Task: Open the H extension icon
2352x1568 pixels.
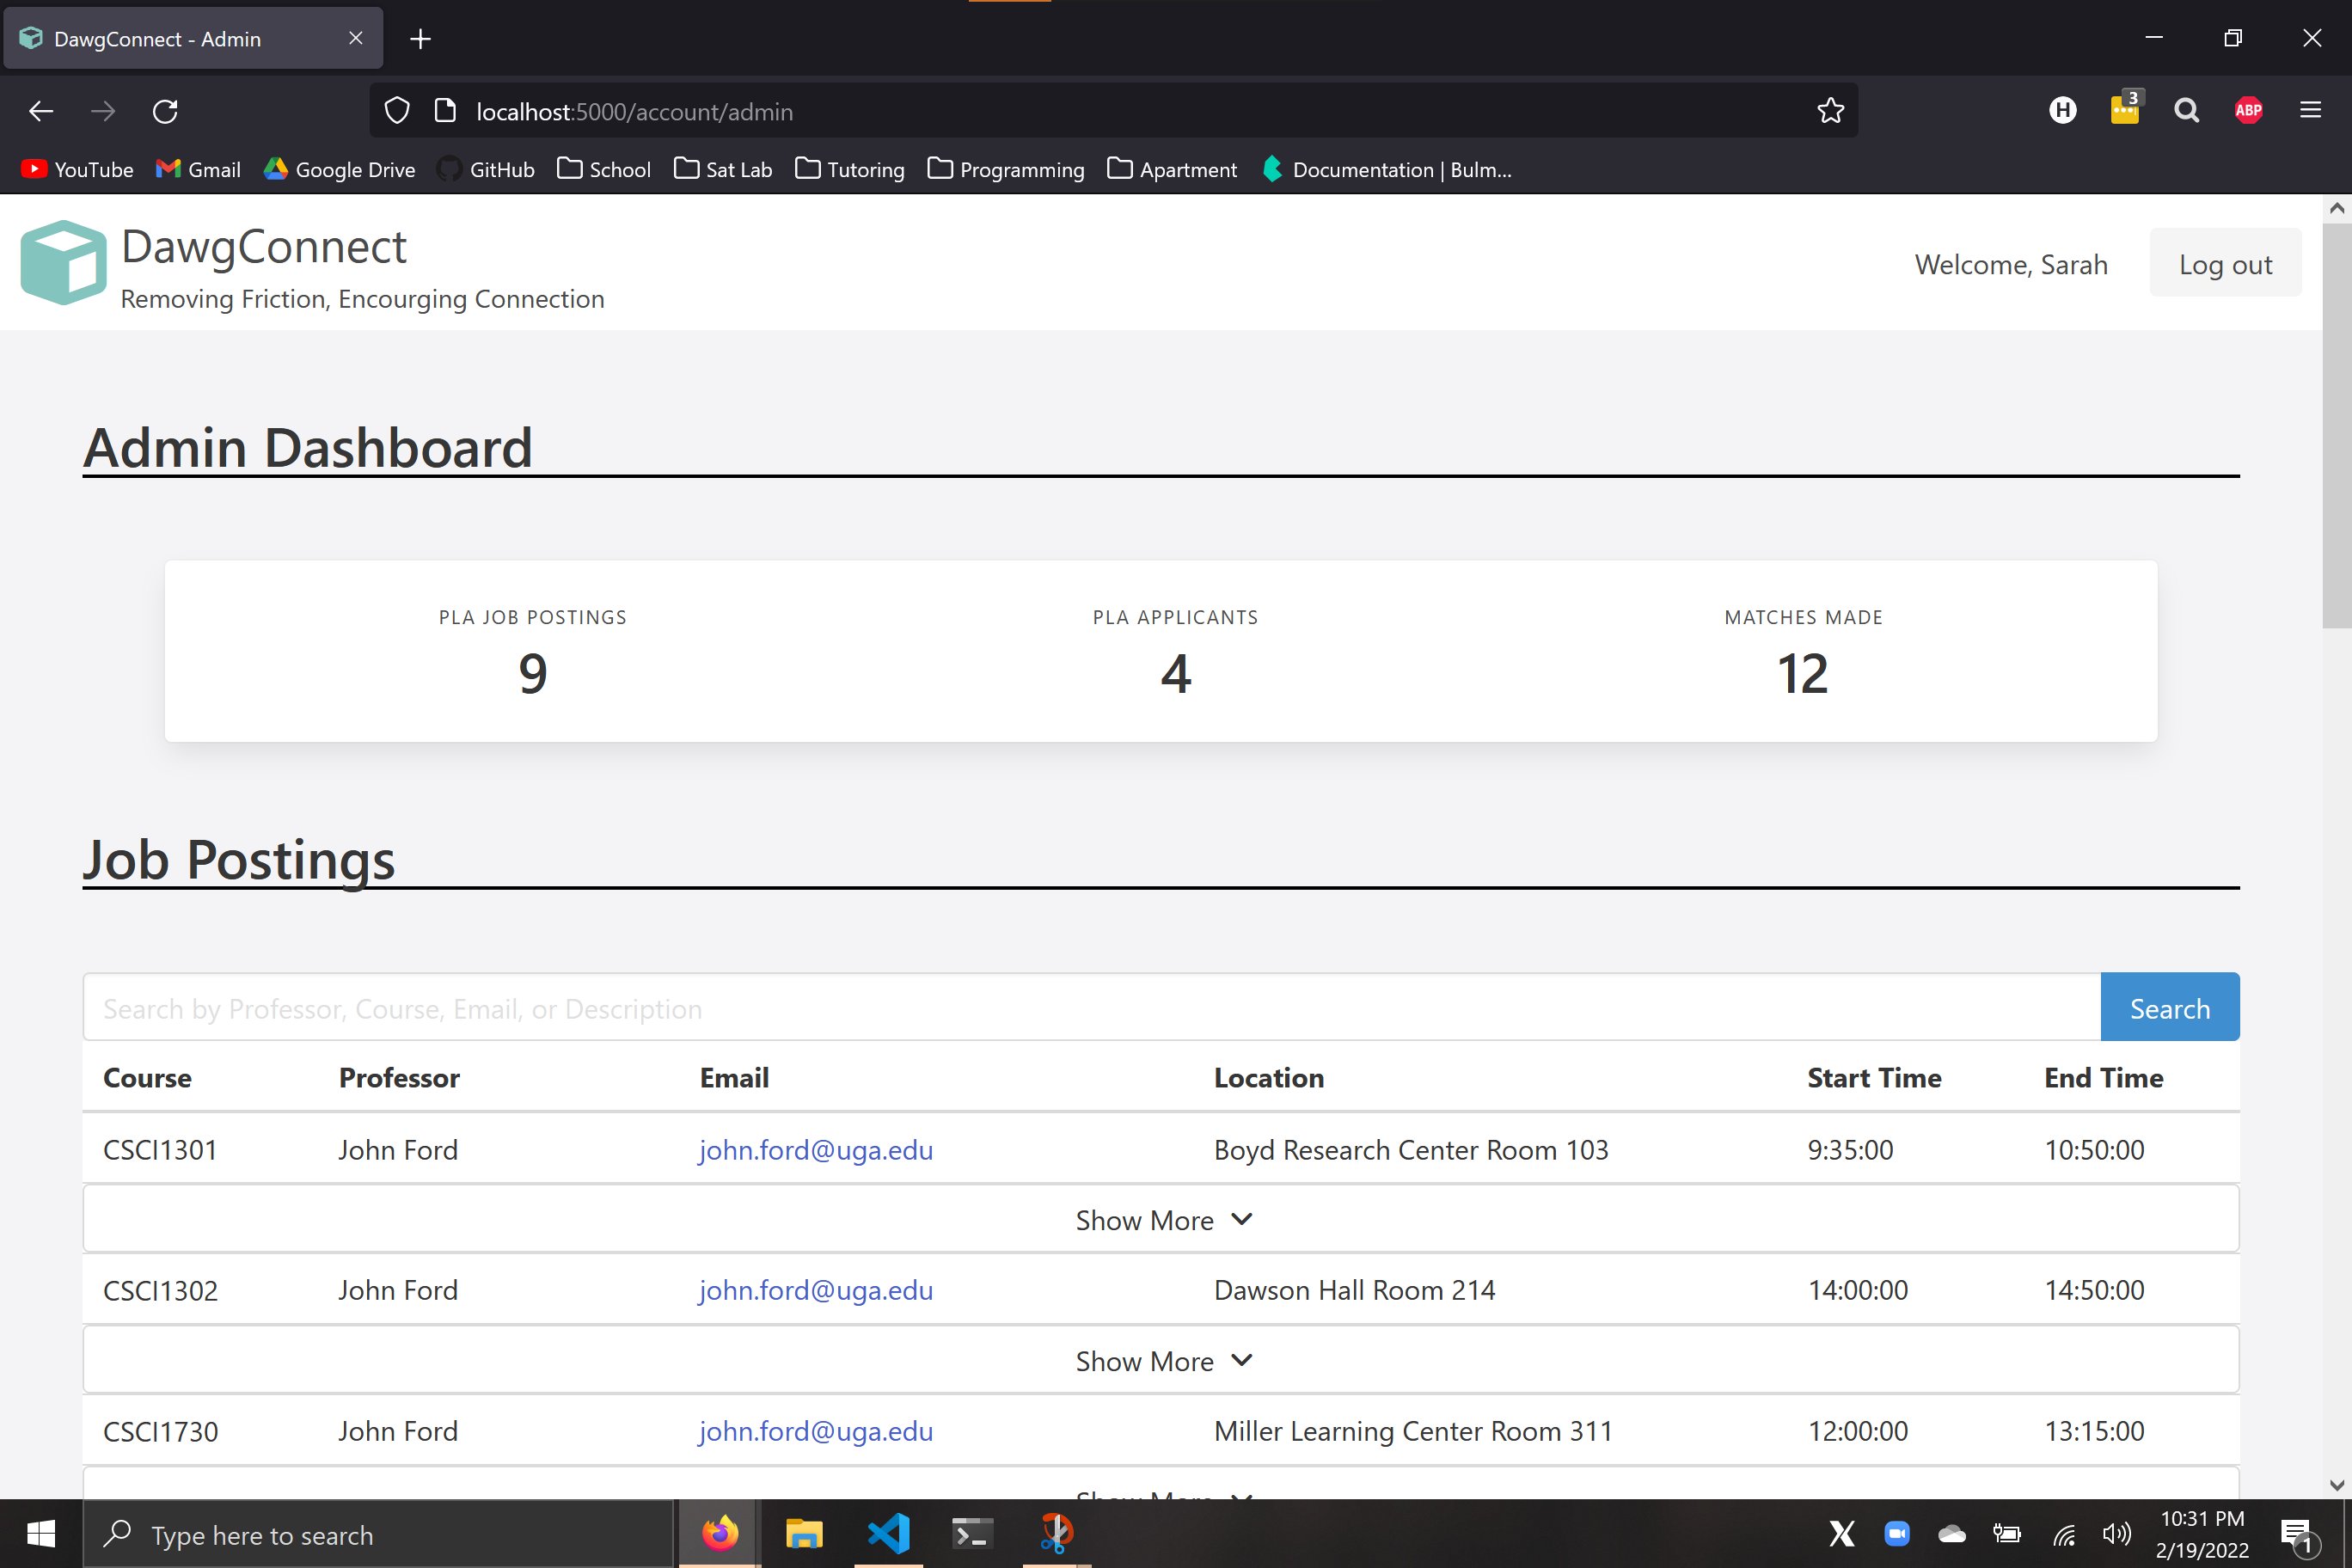Action: click(2062, 111)
